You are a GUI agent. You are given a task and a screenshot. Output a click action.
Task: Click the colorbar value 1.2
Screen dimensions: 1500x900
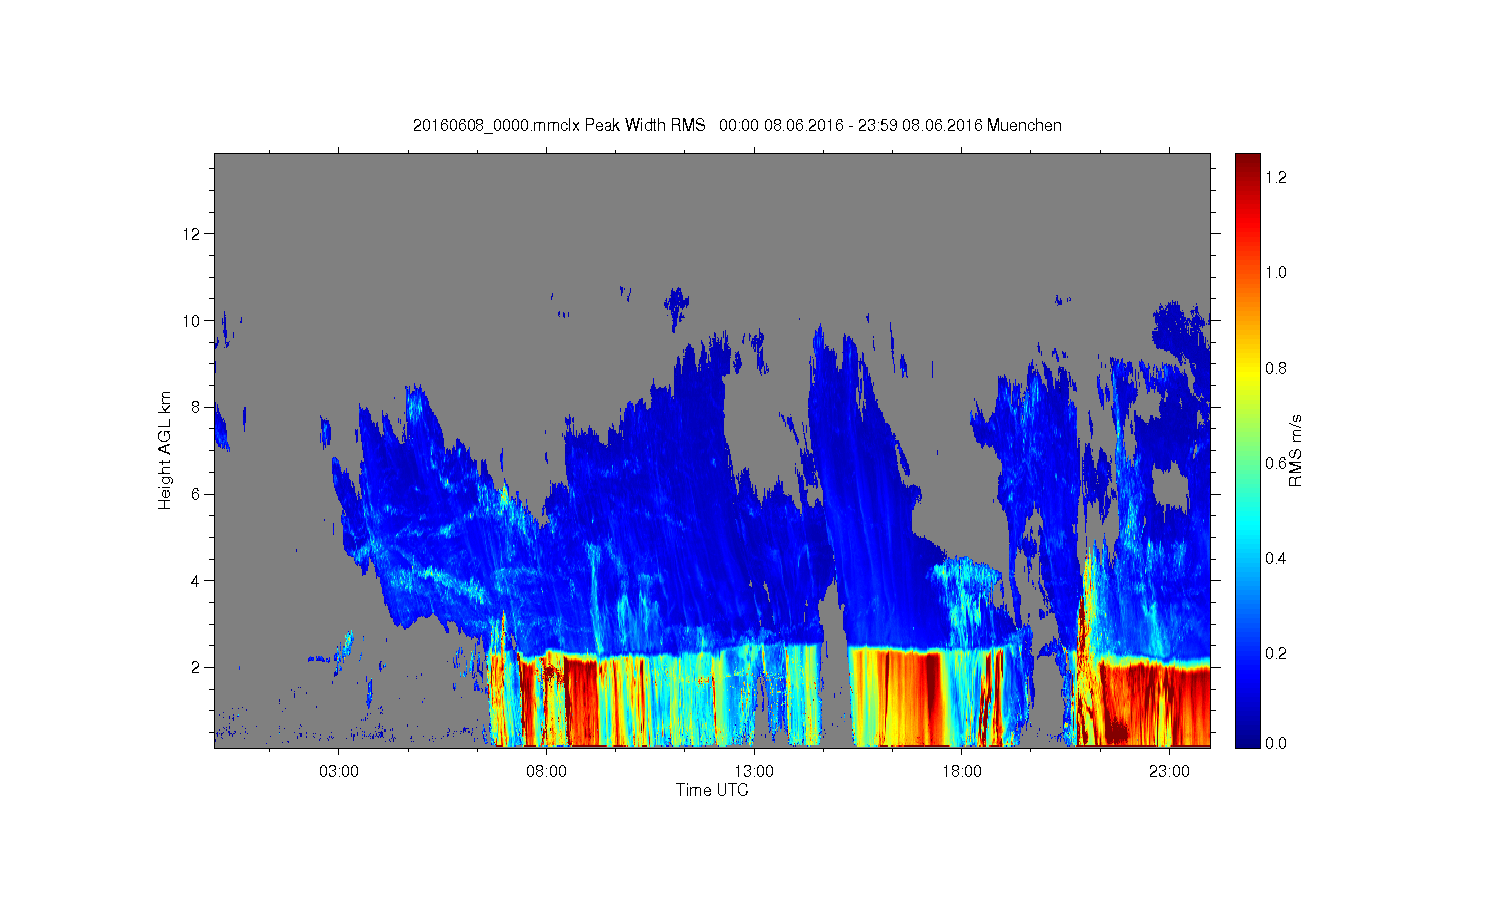click(x=1275, y=177)
